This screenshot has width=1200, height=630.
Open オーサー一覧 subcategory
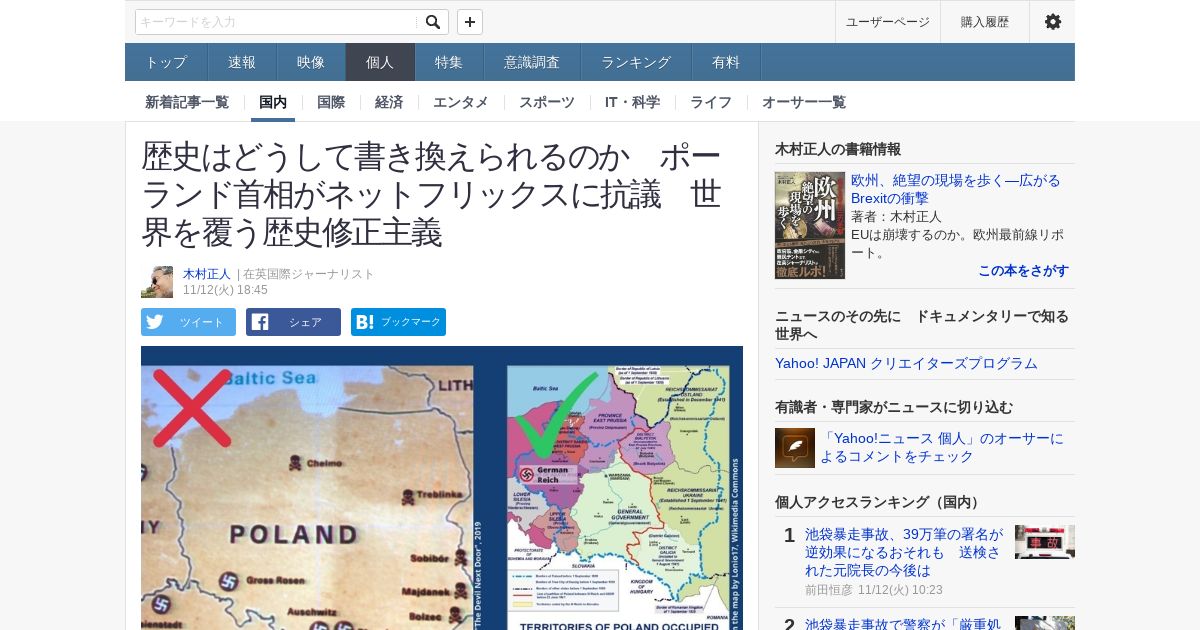(804, 102)
